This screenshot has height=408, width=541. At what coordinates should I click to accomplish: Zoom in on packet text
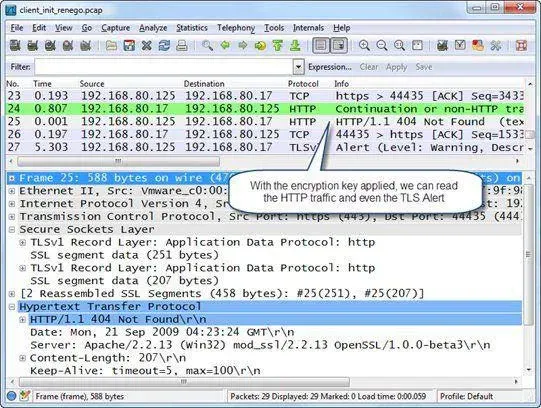point(364,46)
